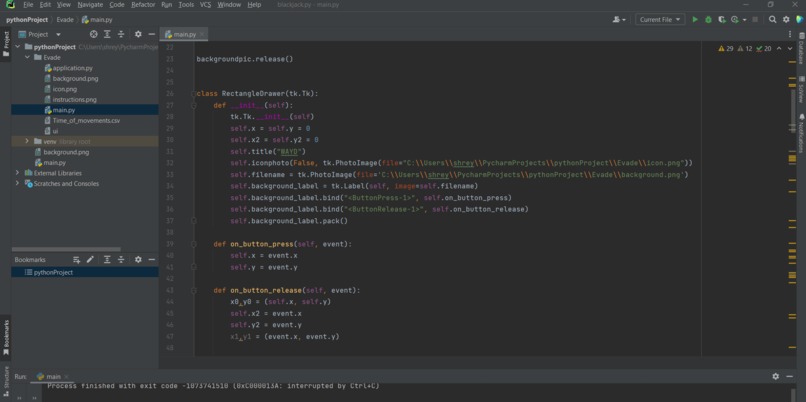The height and width of the screenshot is (402, 806).
Task: Run the current file with green play button
Action: (x=695, y=20)
